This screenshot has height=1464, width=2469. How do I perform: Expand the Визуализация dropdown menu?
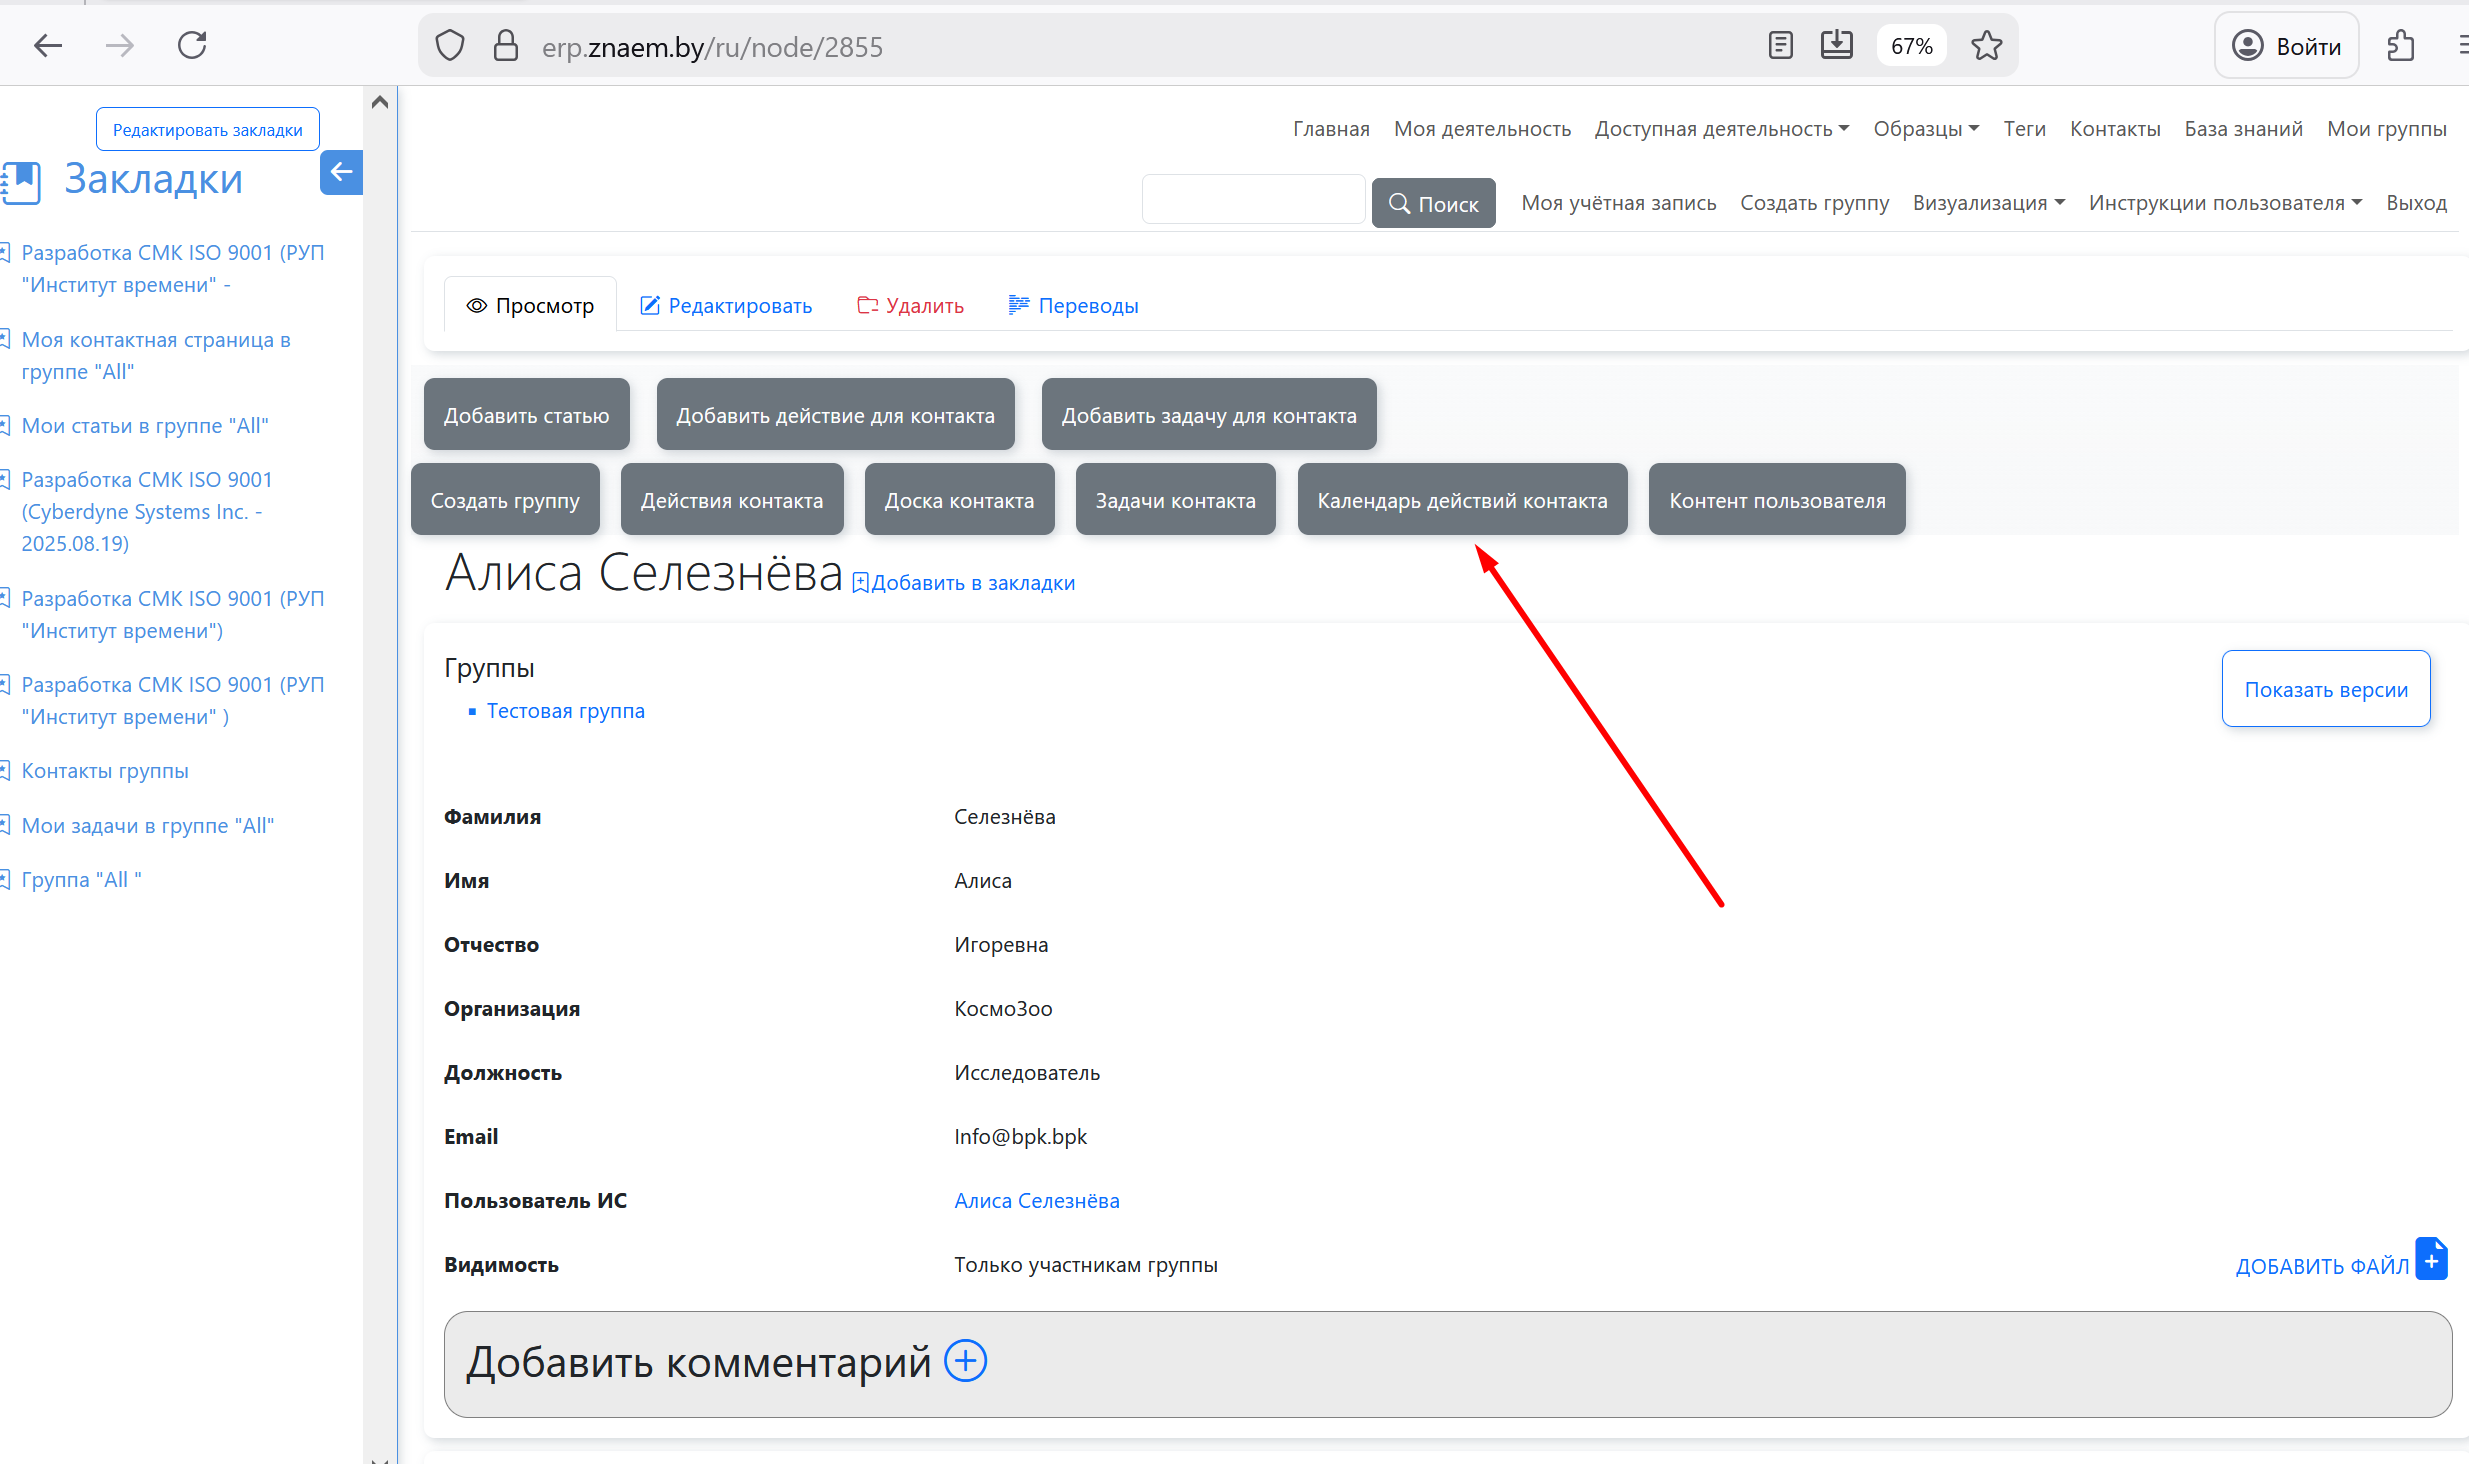pyautogui.click(x=1988, y=203)
